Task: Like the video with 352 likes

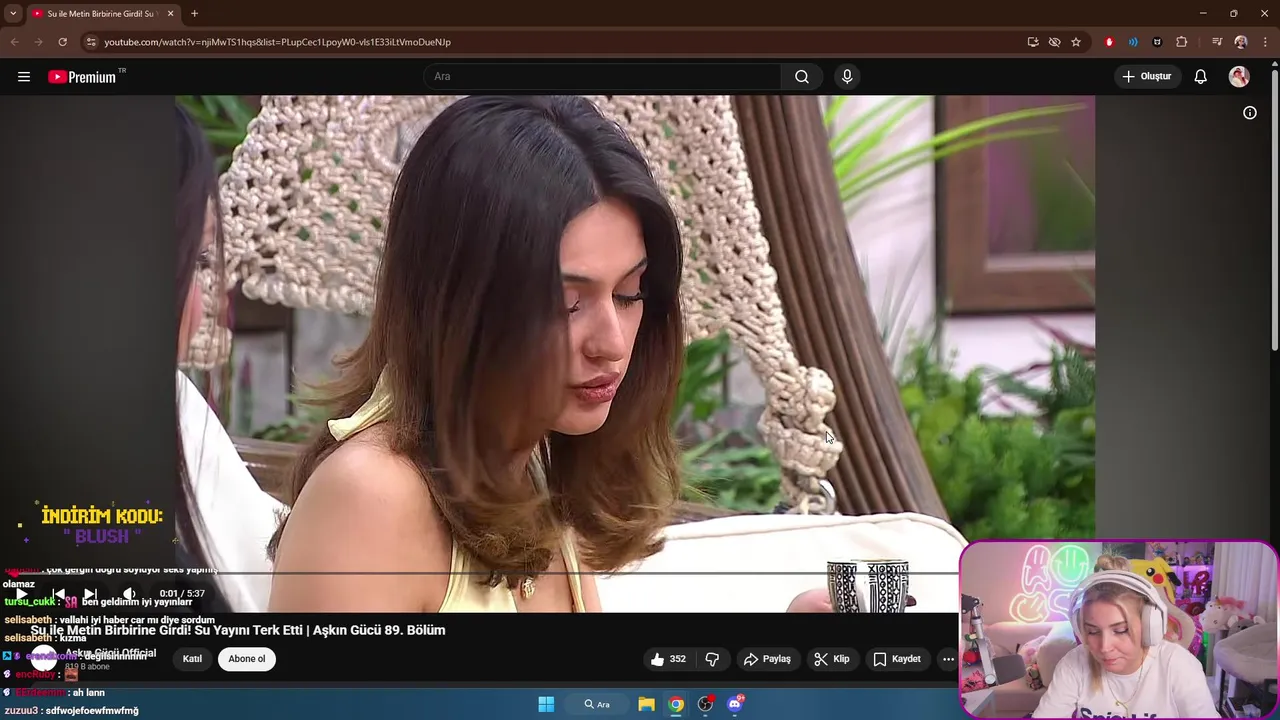Action: 668,659
